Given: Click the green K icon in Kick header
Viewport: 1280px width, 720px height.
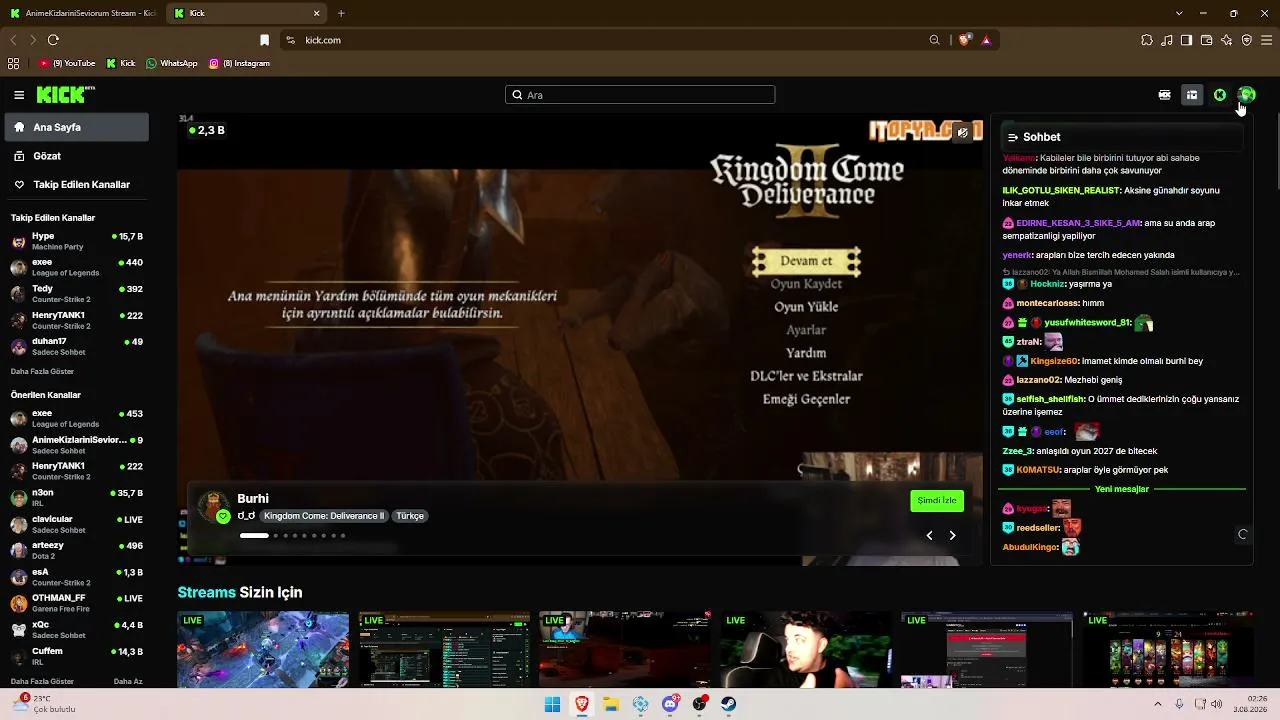Looking at the screenshot, I should coord(1220,95).
